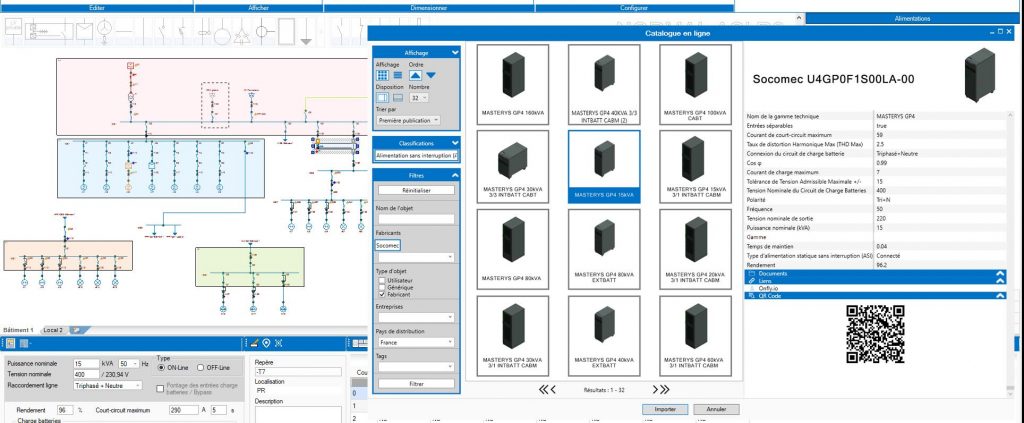
Task: Open the Tags dropdown
Action: click(x=416, y=367)
